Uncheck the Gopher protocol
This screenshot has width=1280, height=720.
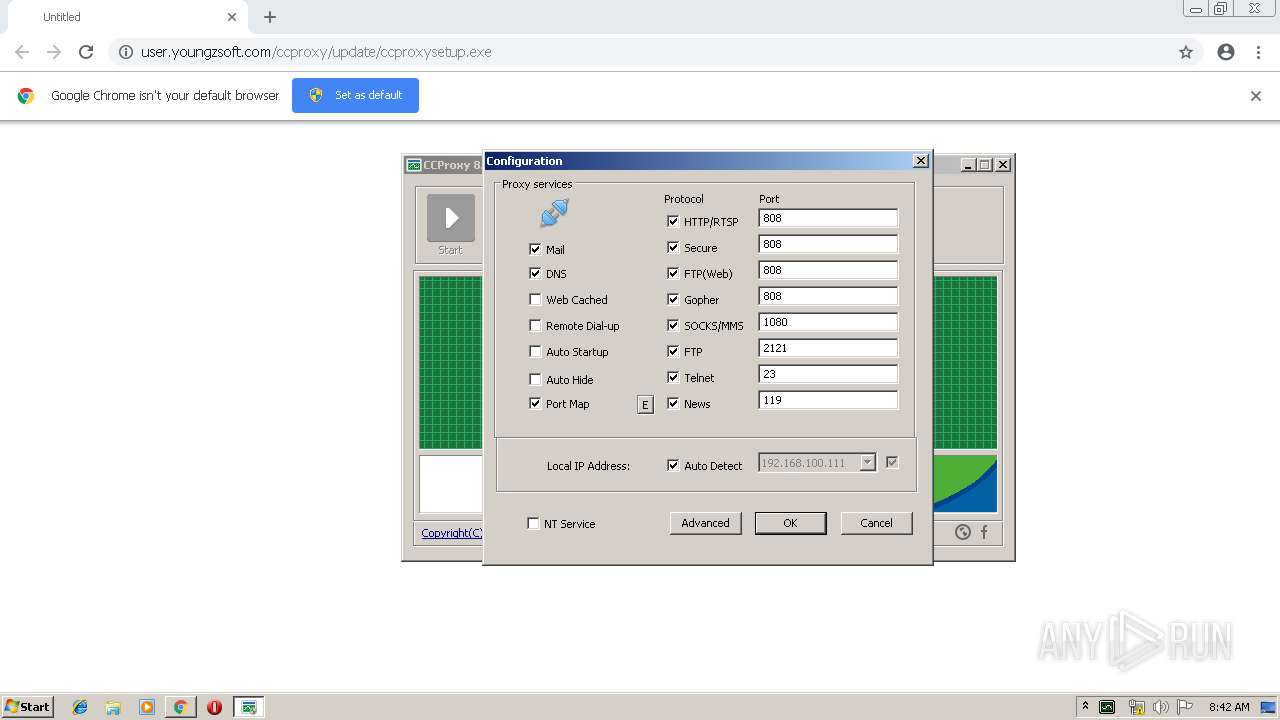point(673,299)
